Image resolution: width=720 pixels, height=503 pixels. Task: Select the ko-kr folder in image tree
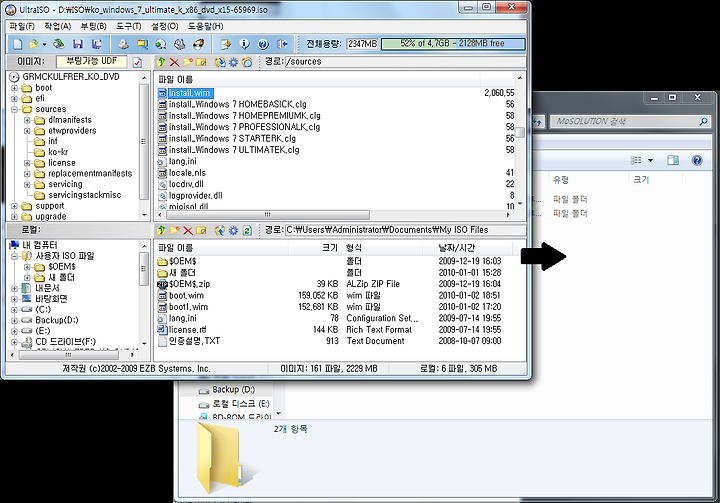click(58, 152)
